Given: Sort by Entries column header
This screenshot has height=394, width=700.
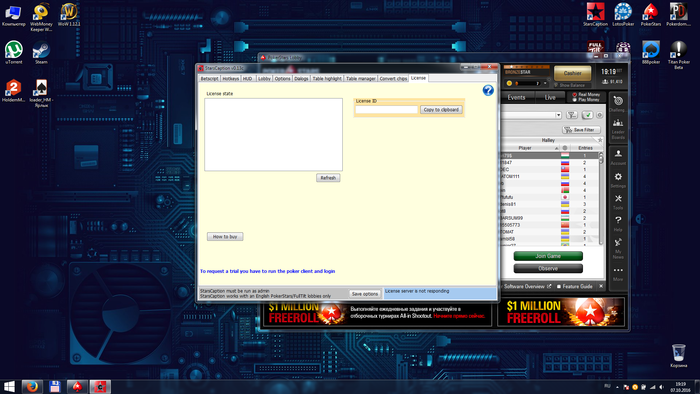Looking at the screenshot, I should coord(585,148).
